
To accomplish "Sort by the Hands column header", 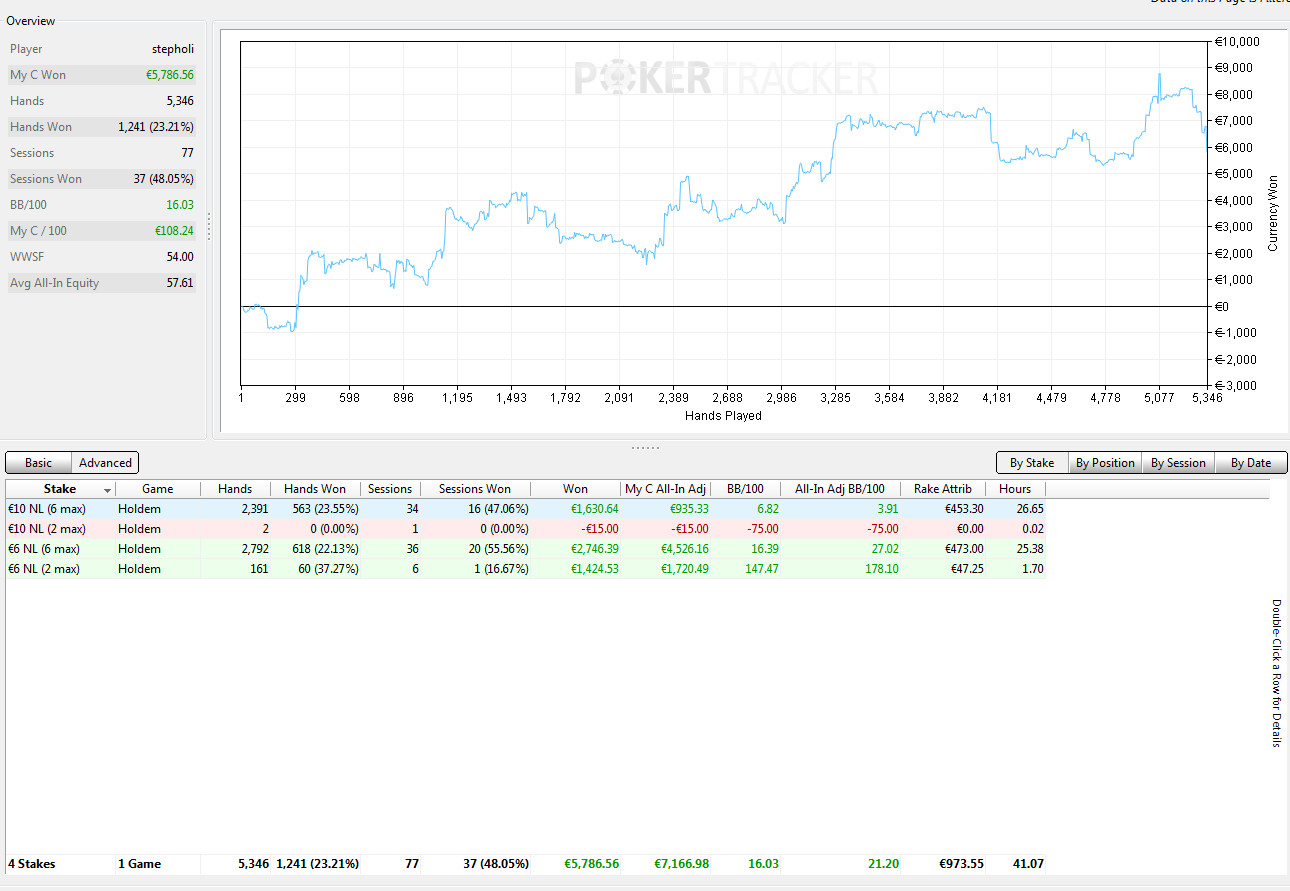I will [235, 489].
